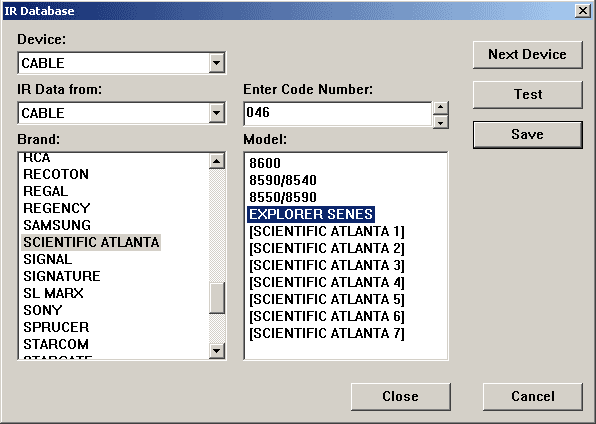Image resolution: width=596 pixels, height=424 pixels.
Task: Click the Close button at bottom
Action: click(x=401, y=397)
